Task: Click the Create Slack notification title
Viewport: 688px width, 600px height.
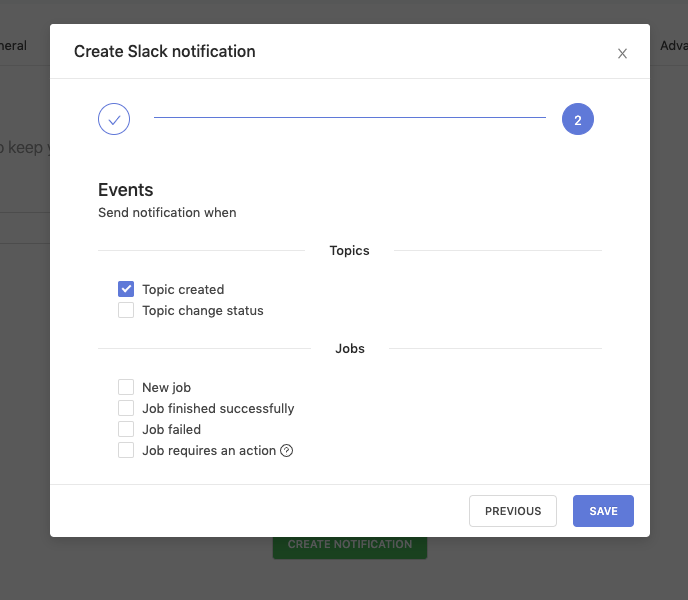Action: click(165, 51)
